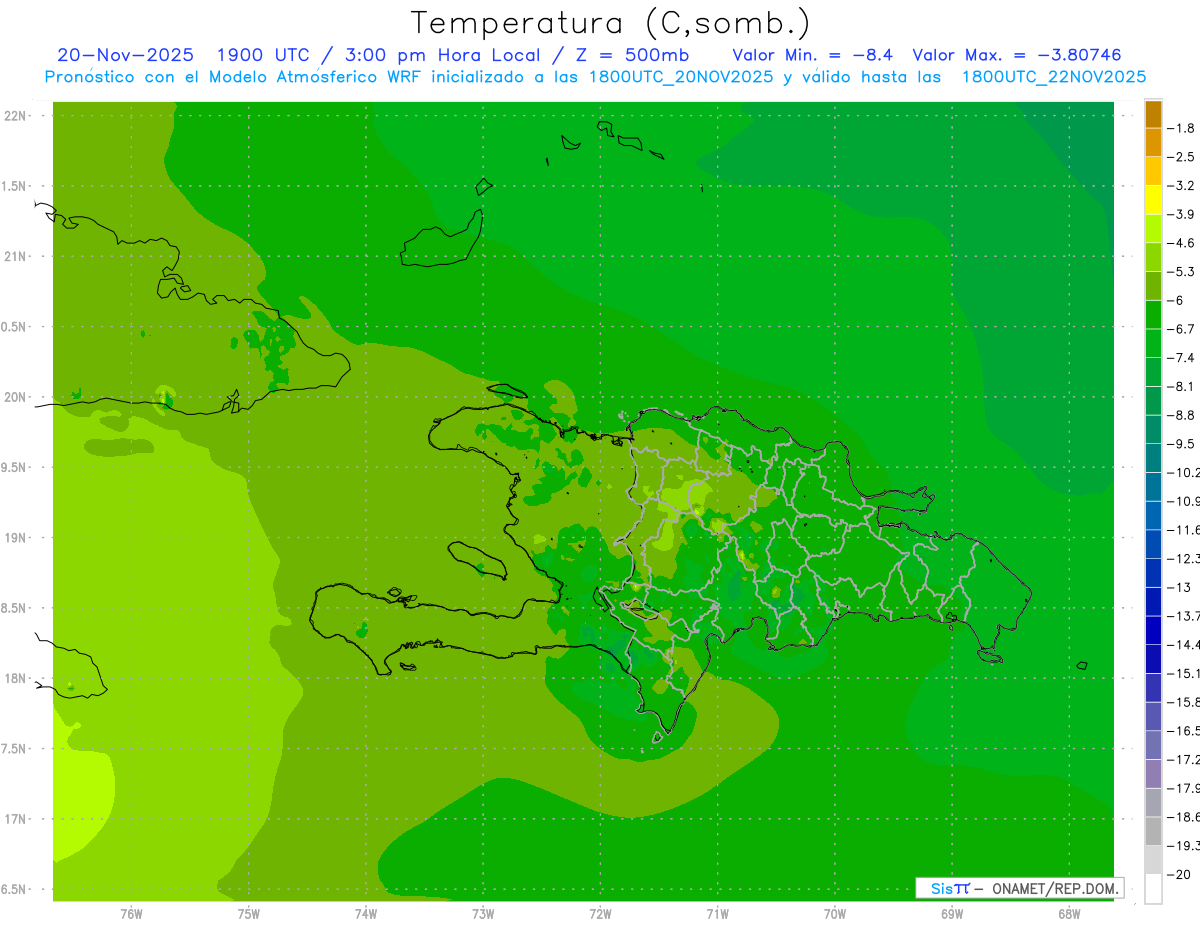This screenshot has height=927, width=1200.
Task: Click the 76W longitude axis label
Action: pos(131,913)
